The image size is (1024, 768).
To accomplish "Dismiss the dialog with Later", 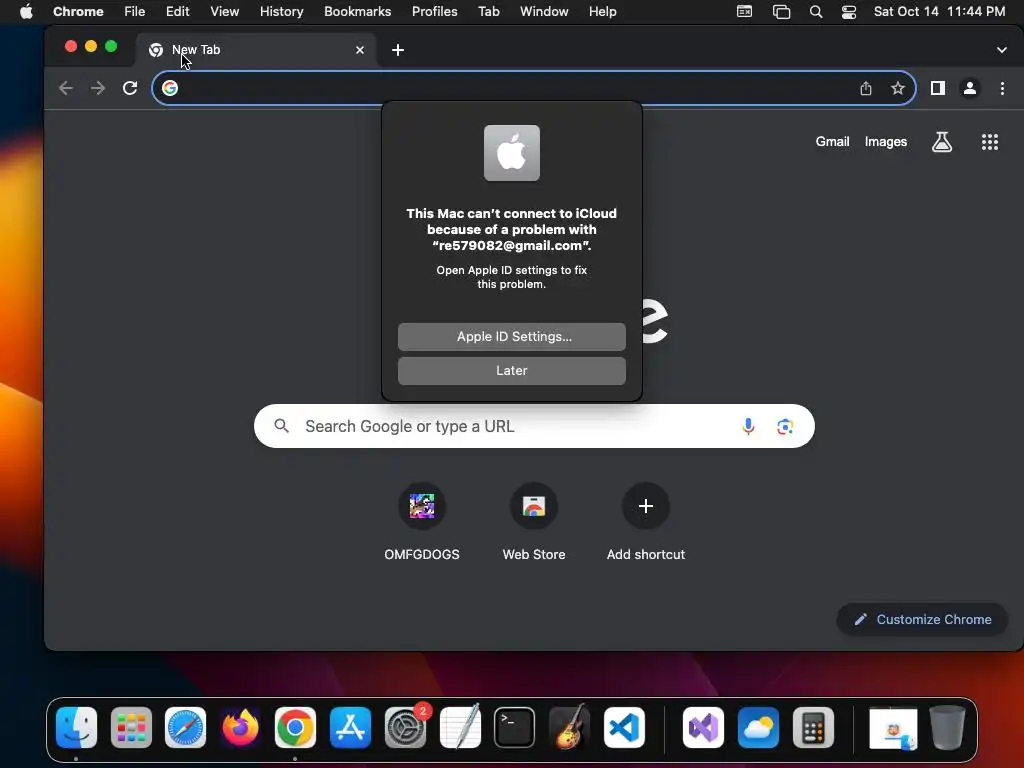I will click(x=512, y=370).
